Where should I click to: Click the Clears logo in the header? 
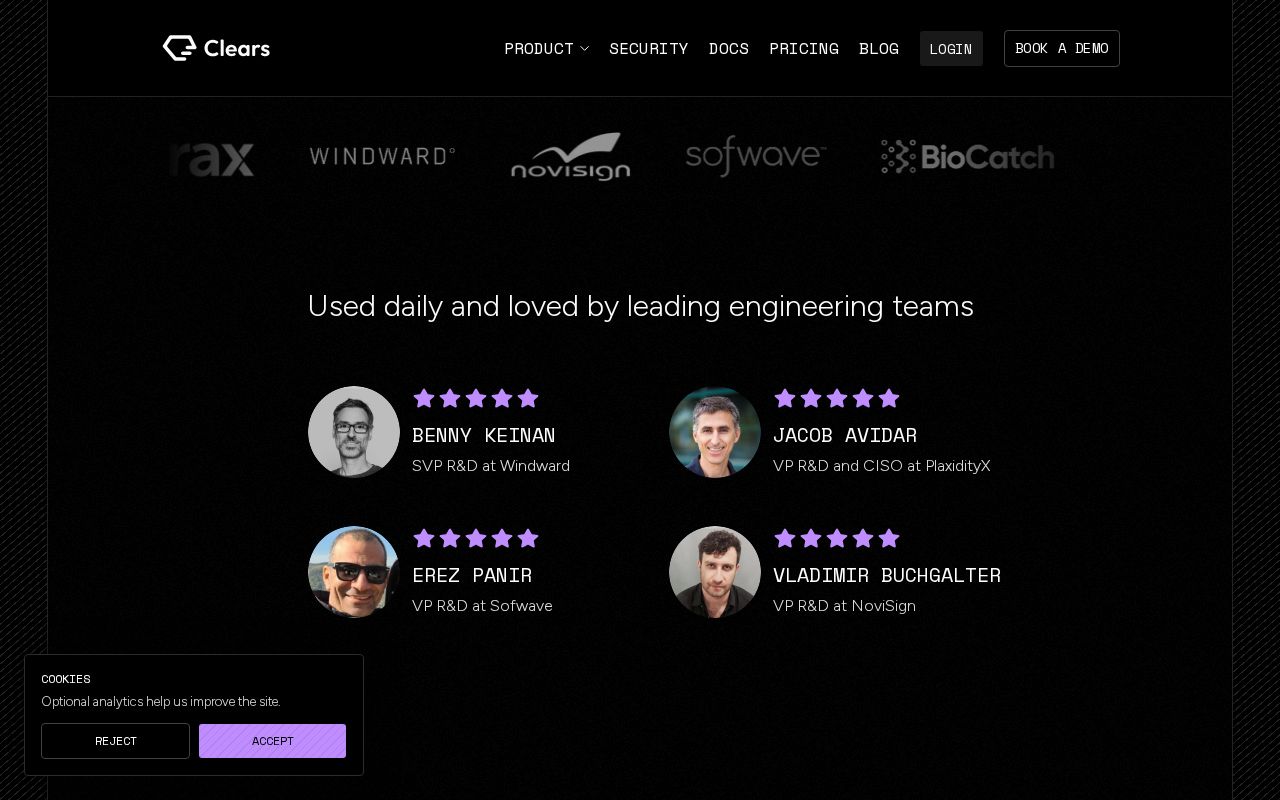(216, 48)
